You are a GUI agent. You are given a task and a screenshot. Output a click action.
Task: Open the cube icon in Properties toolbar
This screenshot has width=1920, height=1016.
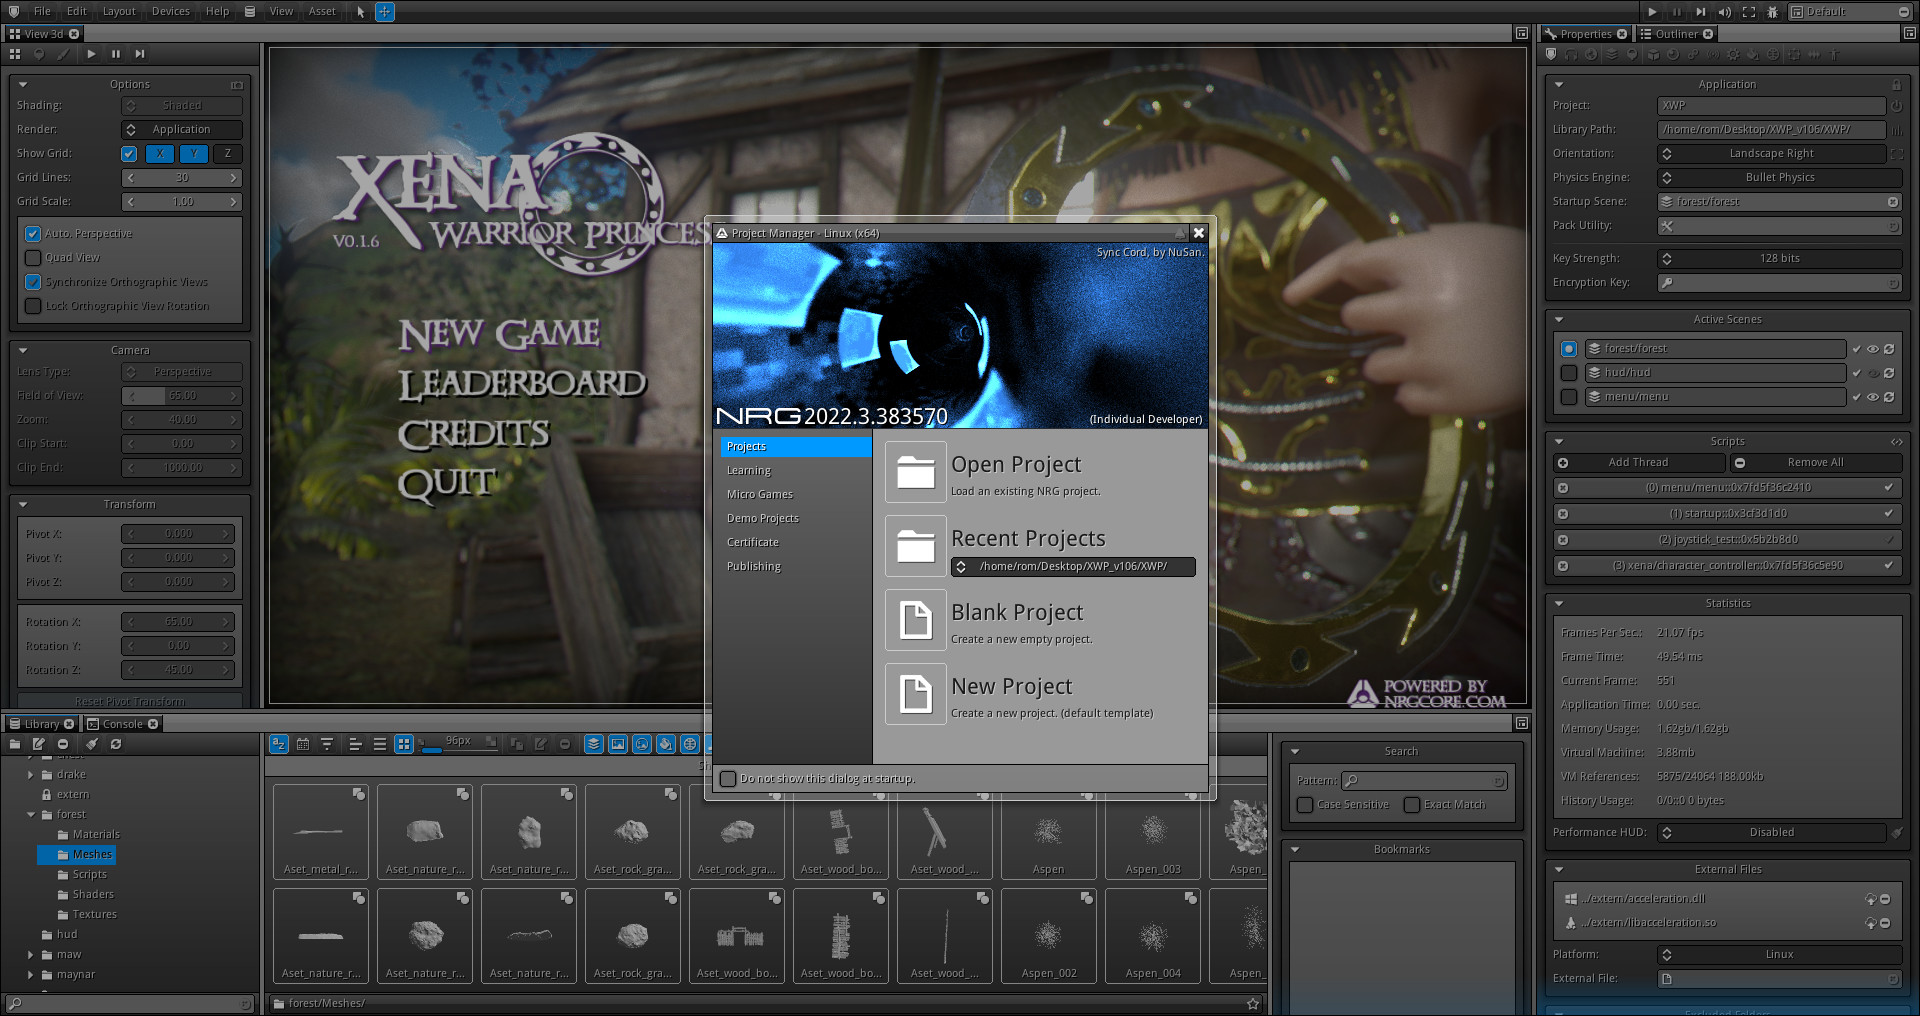[x=1652, y=55]
